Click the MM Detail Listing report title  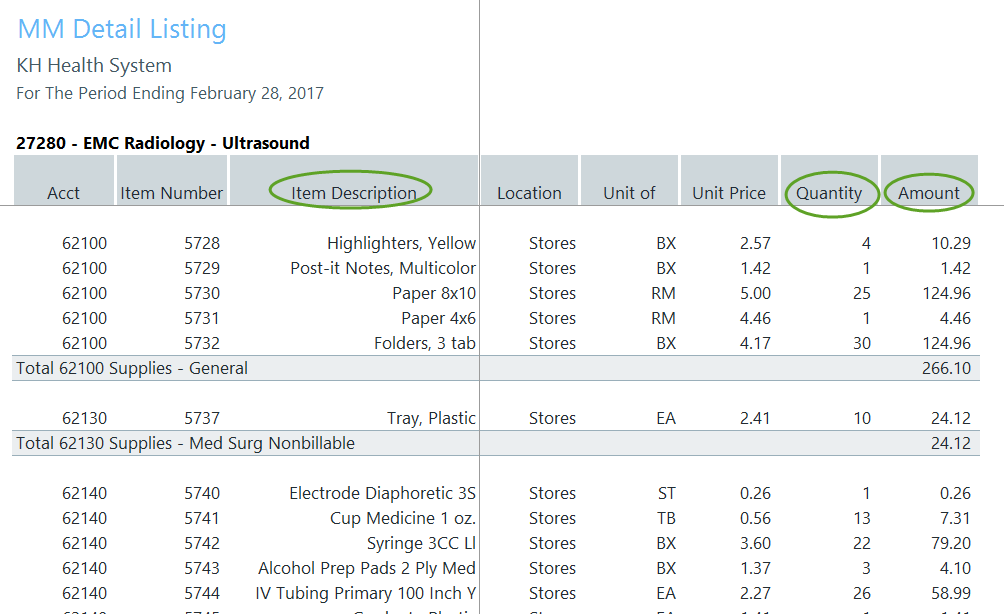coord(122,29)
